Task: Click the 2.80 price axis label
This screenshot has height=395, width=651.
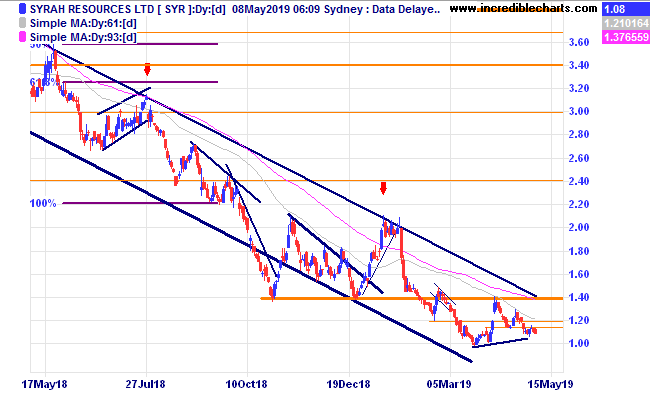Action: click(578, 135)
